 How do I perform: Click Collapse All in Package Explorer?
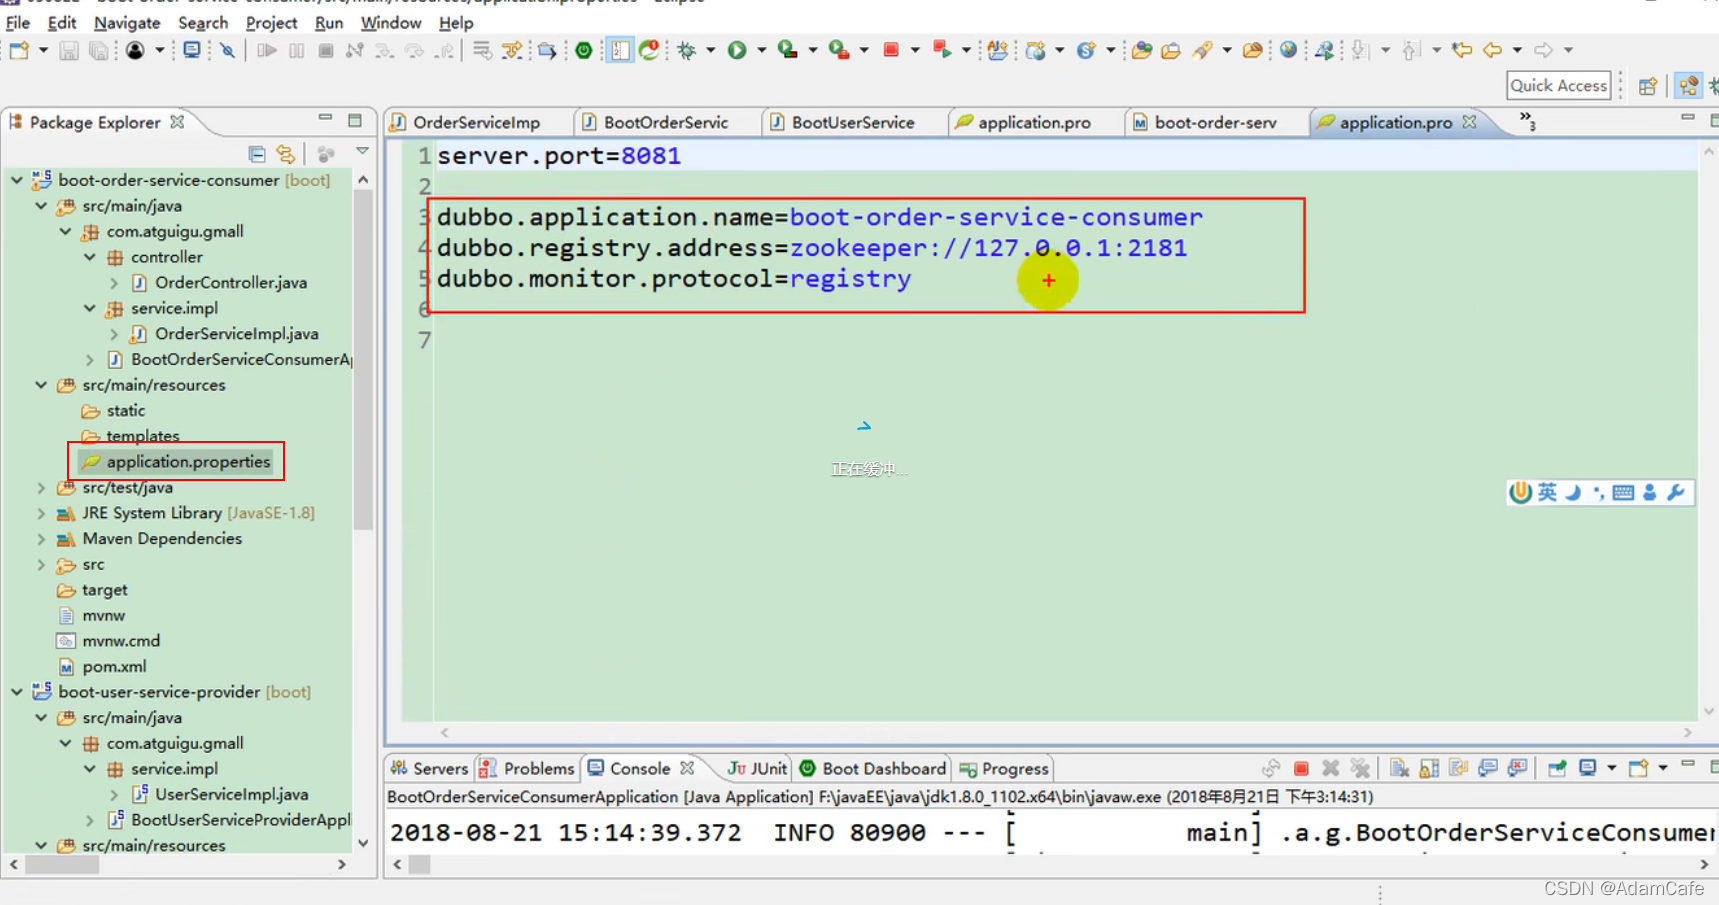(257, 154)
